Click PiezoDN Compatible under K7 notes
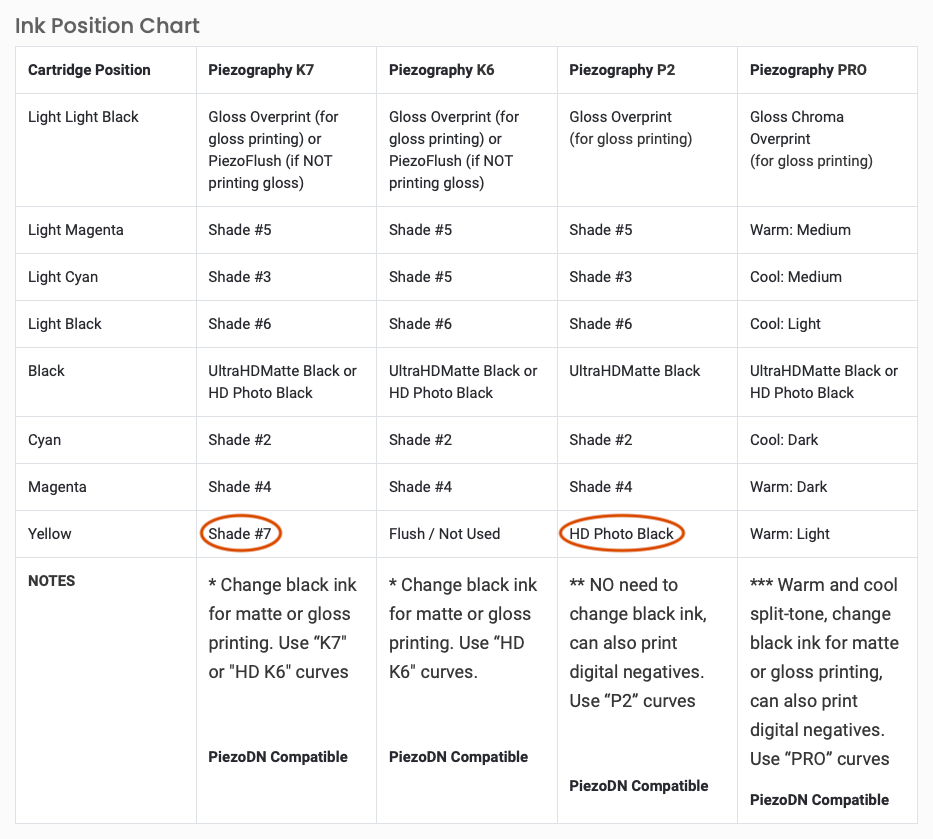Screen dimensions: 933x839 coord(278,757)
